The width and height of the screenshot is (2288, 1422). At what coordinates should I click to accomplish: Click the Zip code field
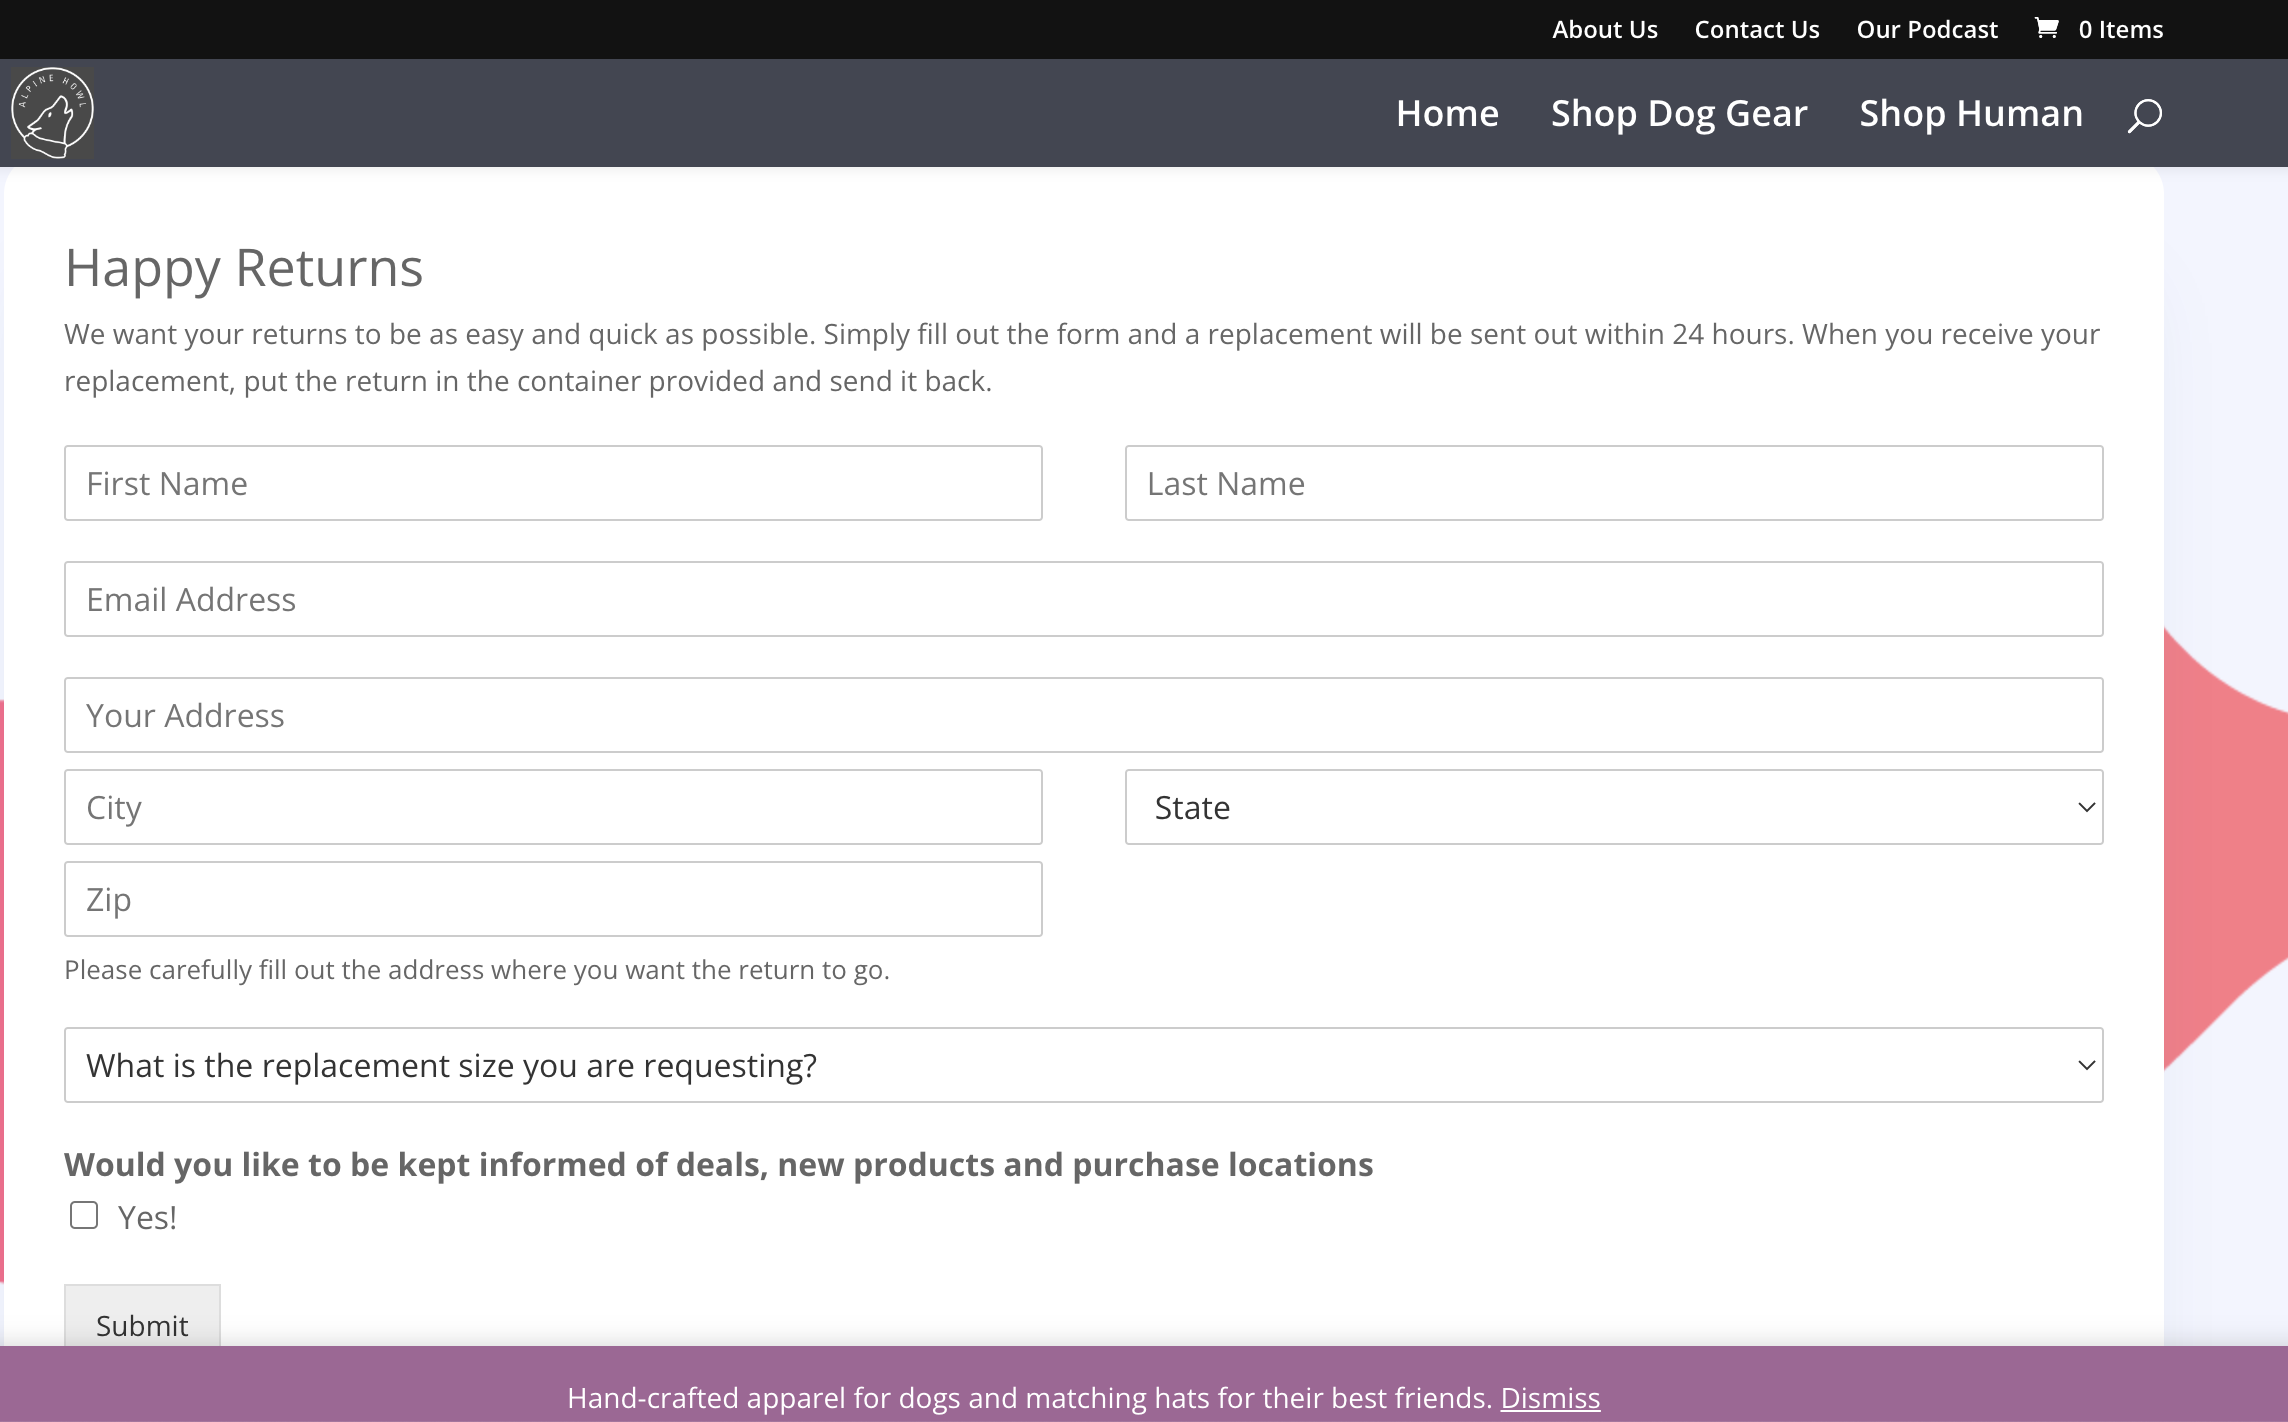pos(552,897)
